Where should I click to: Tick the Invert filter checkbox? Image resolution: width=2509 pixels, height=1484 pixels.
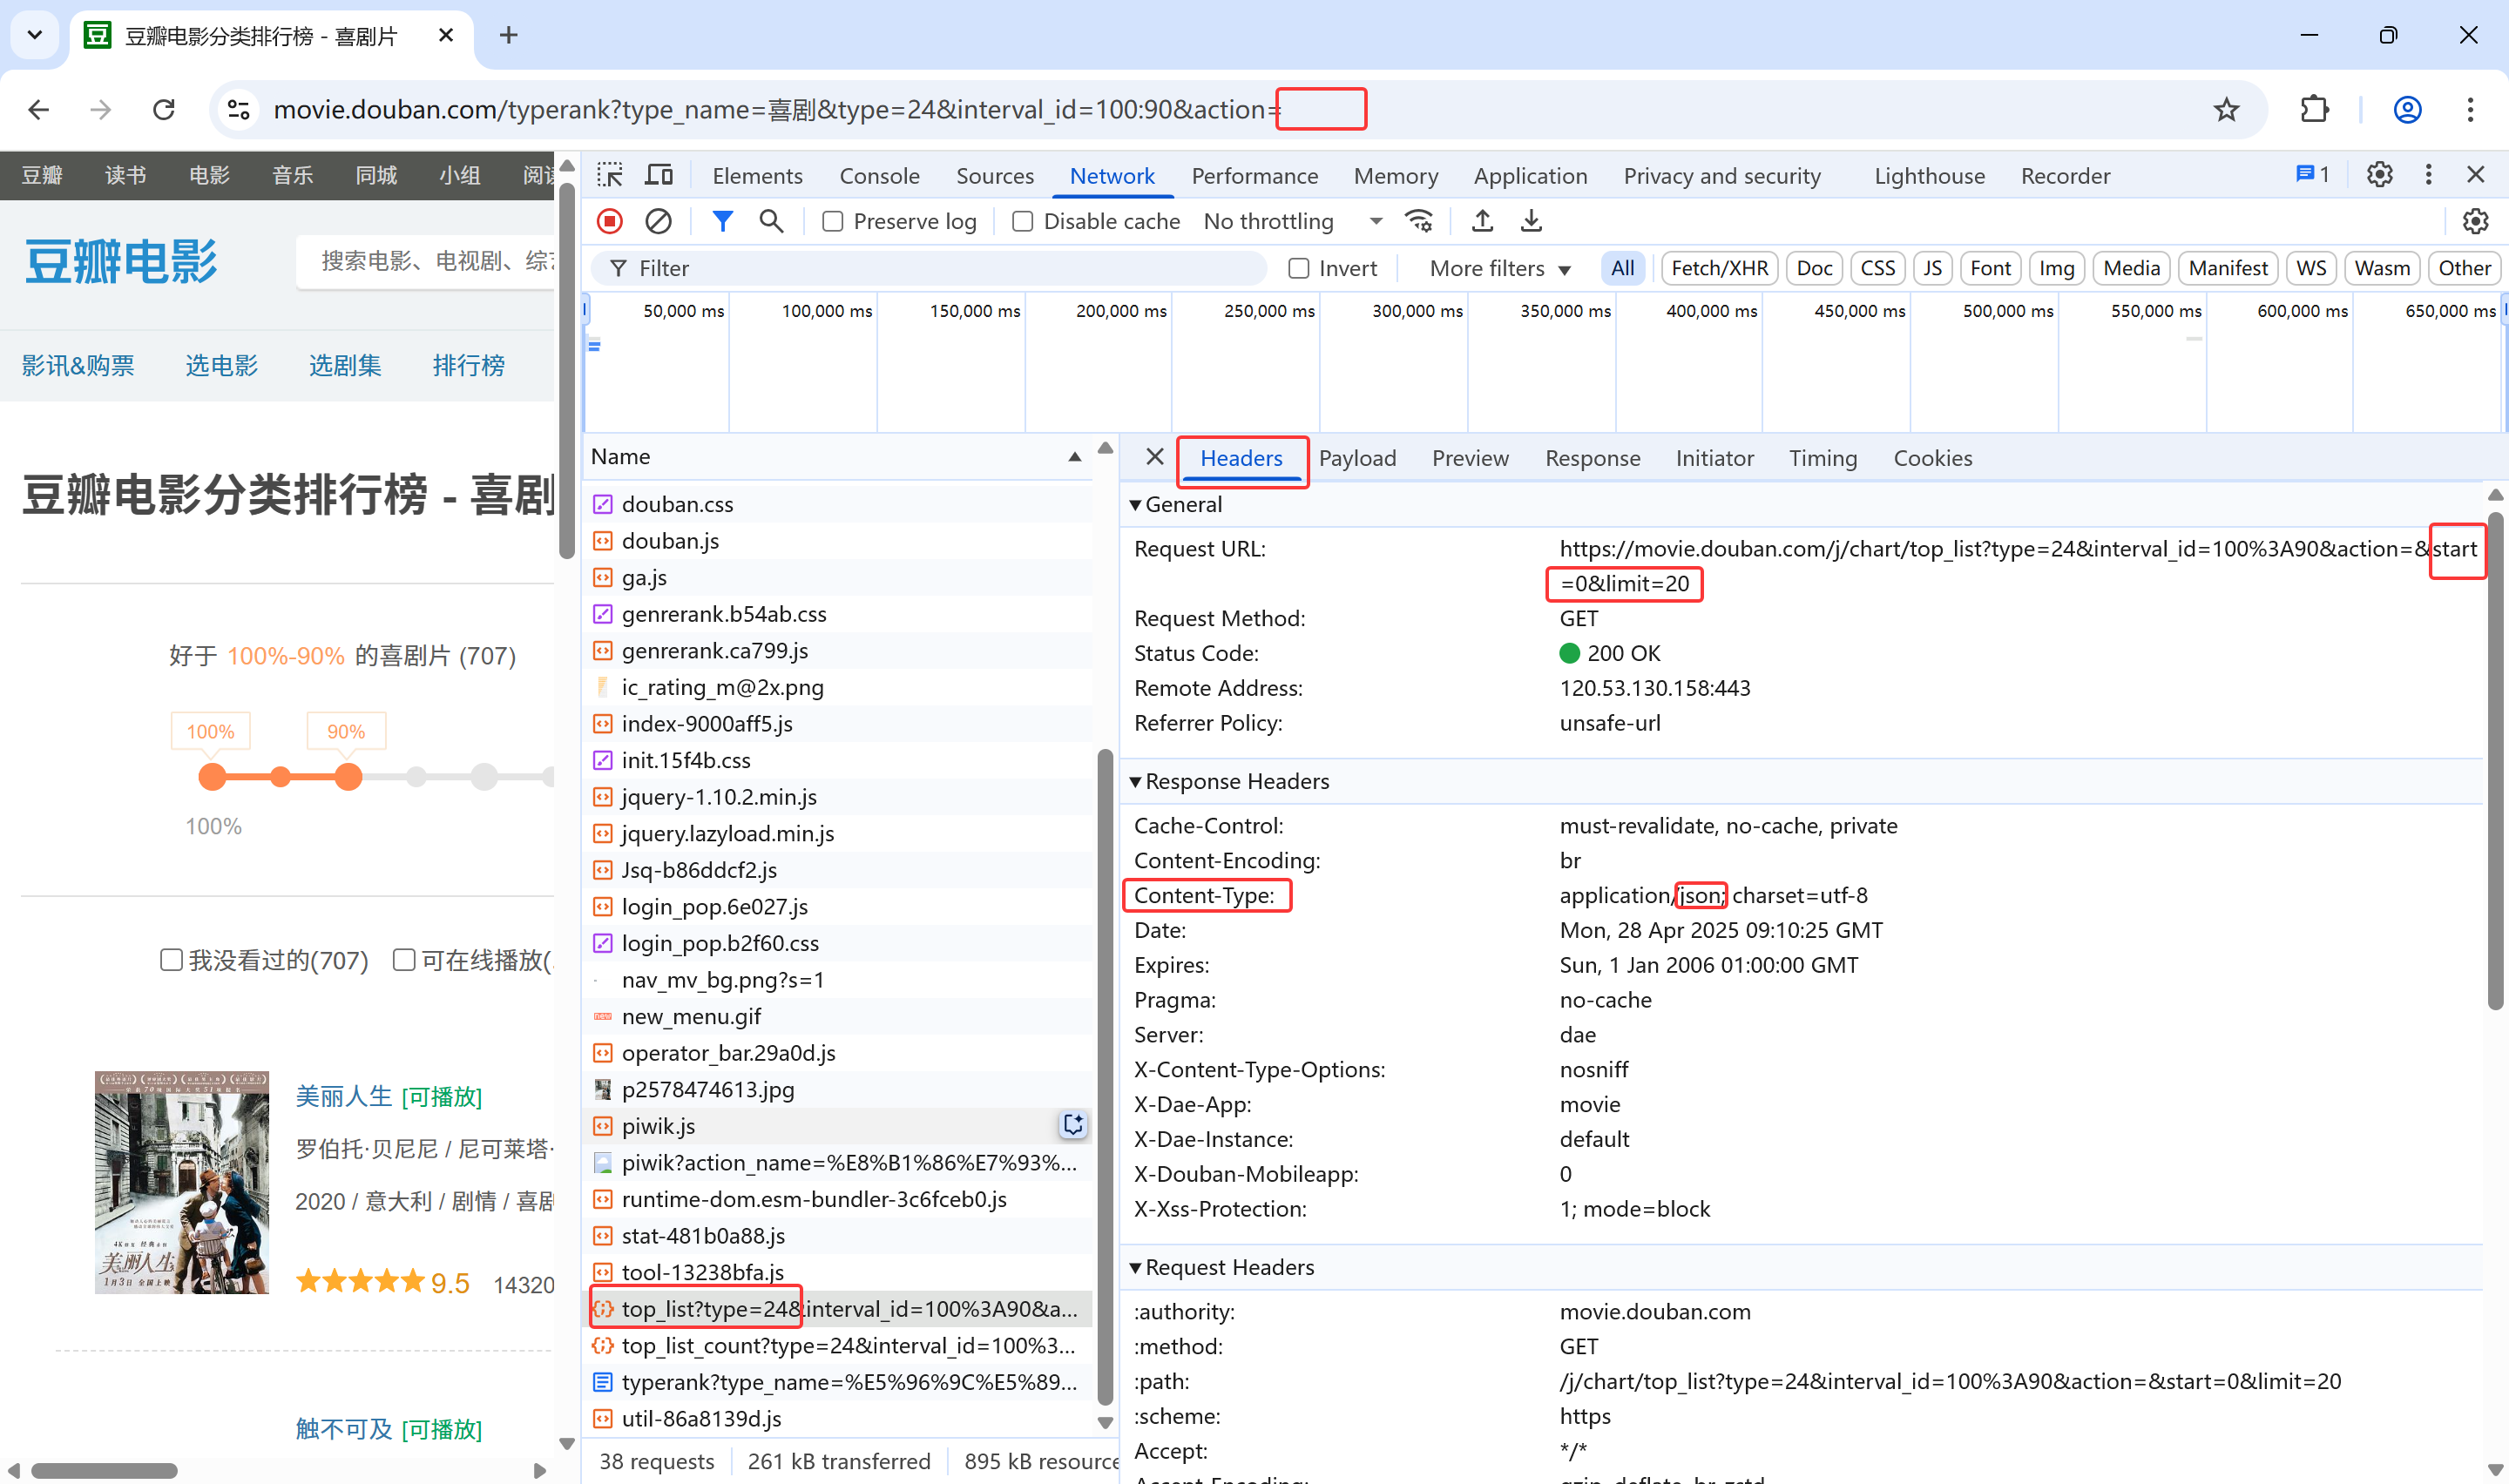click(x=1298, y=268)
